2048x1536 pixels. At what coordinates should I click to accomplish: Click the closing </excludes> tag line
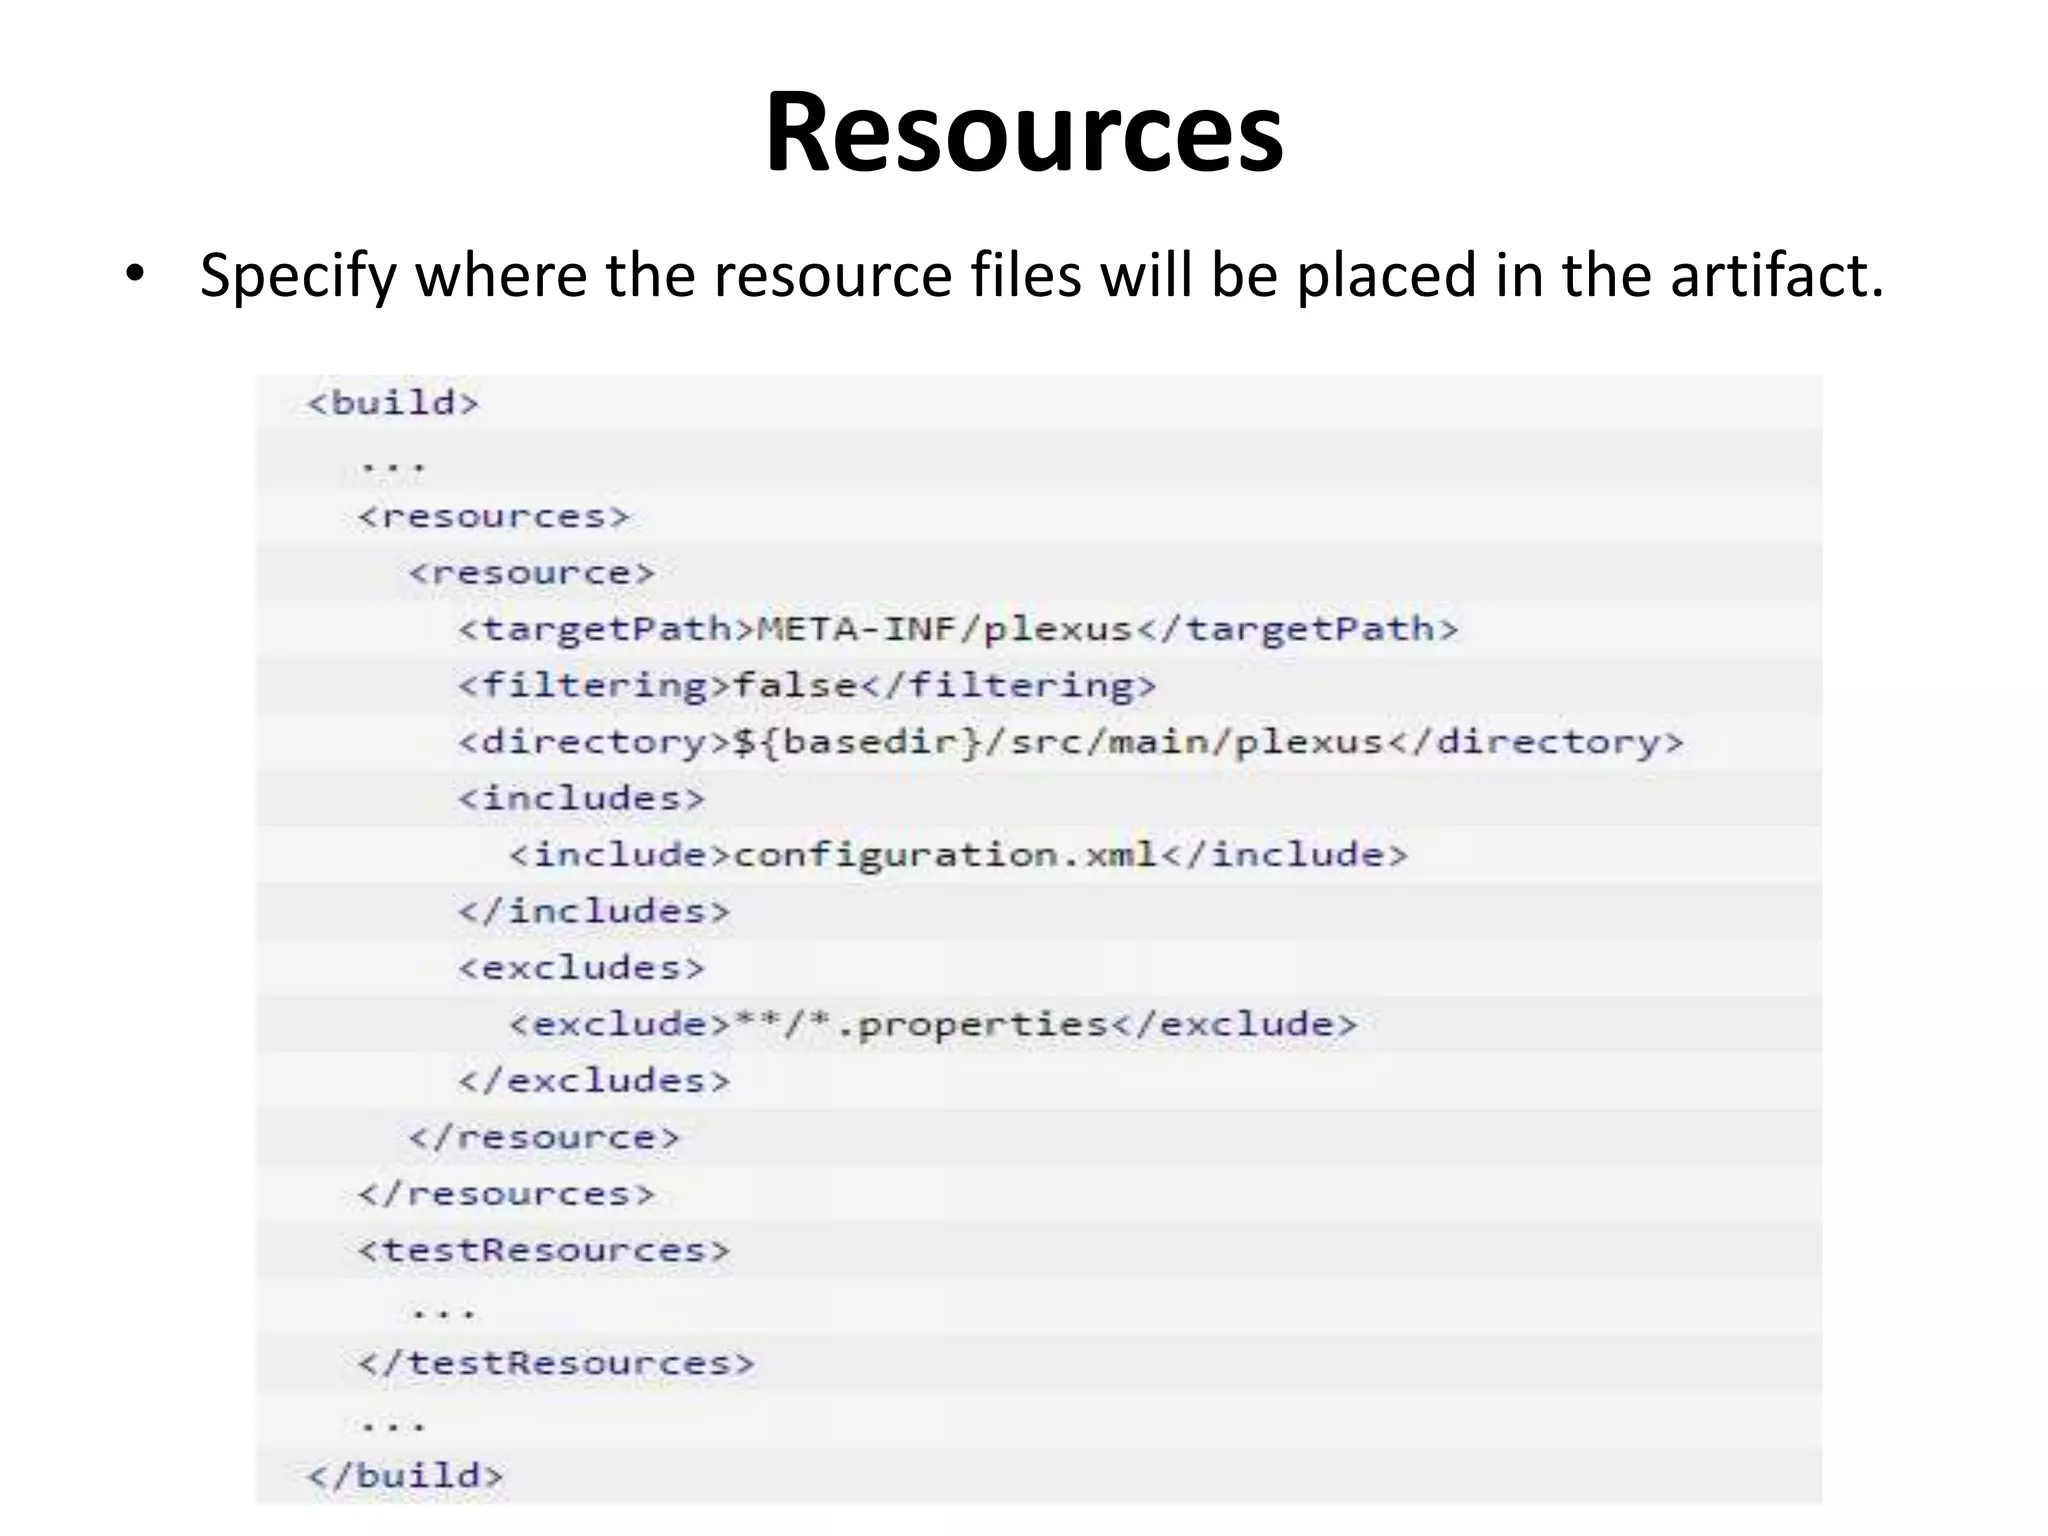pyautogui.click(x=595, y=1081)
